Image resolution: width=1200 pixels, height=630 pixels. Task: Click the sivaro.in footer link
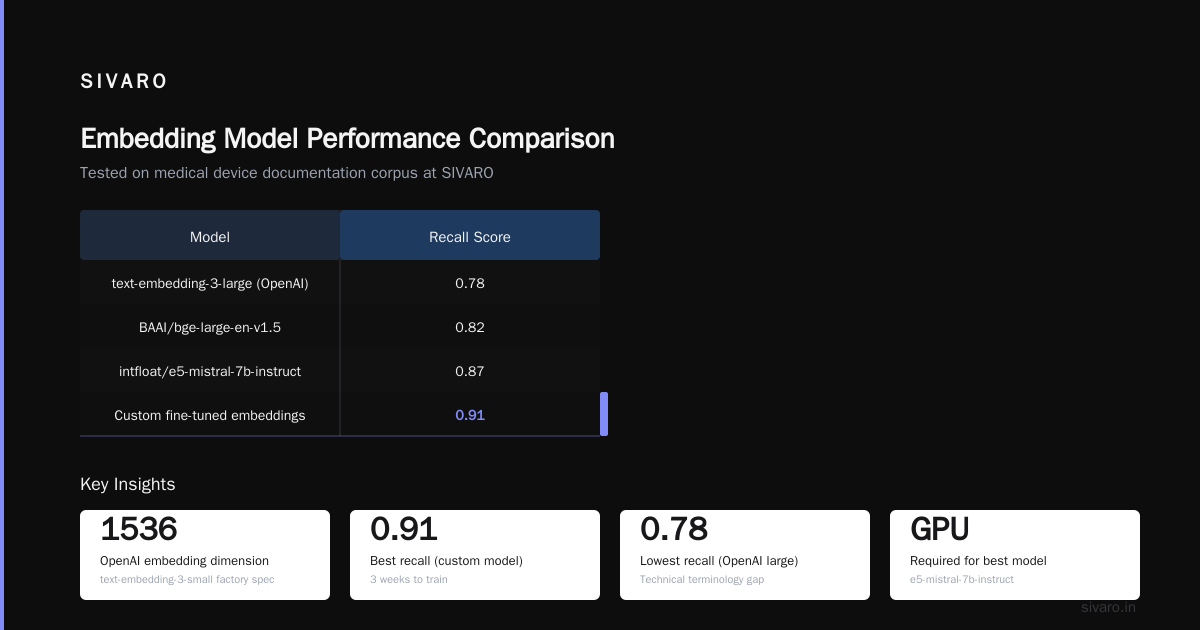(x=1108, y=607)
